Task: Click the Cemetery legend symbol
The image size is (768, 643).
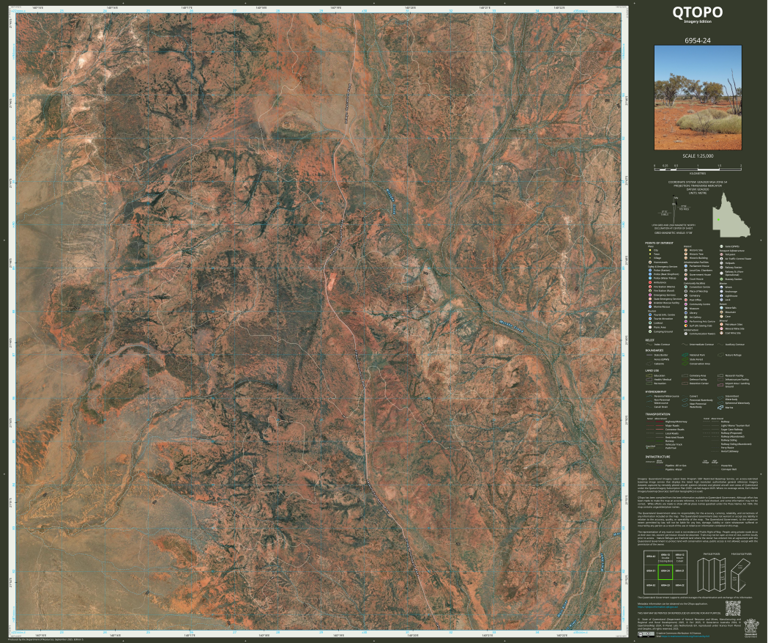Action: 686,296
